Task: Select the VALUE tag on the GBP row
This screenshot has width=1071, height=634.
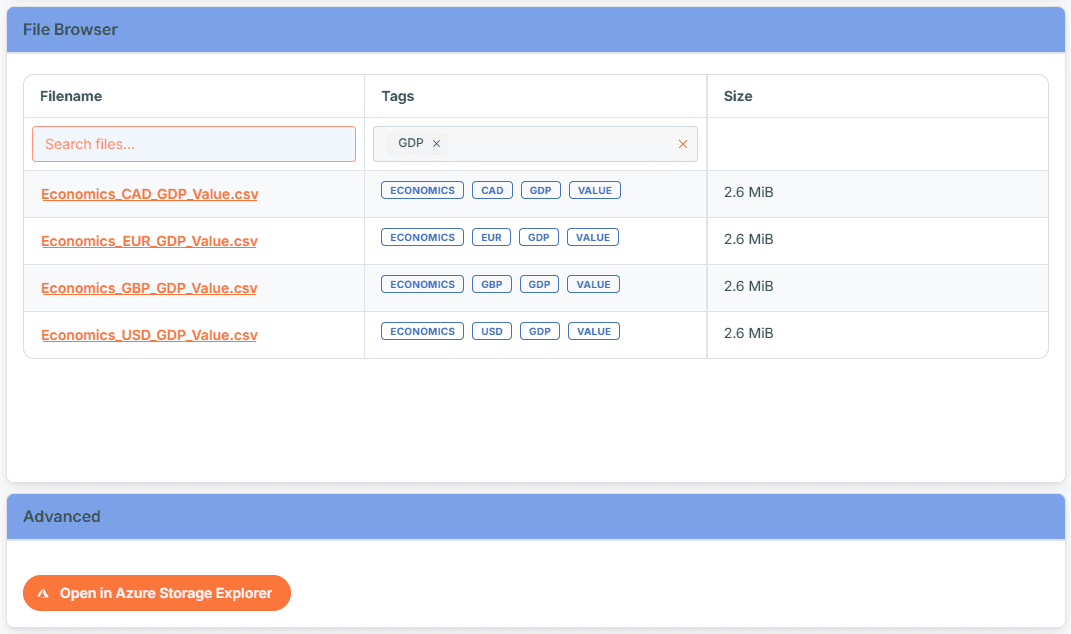Action: (593, 284)
